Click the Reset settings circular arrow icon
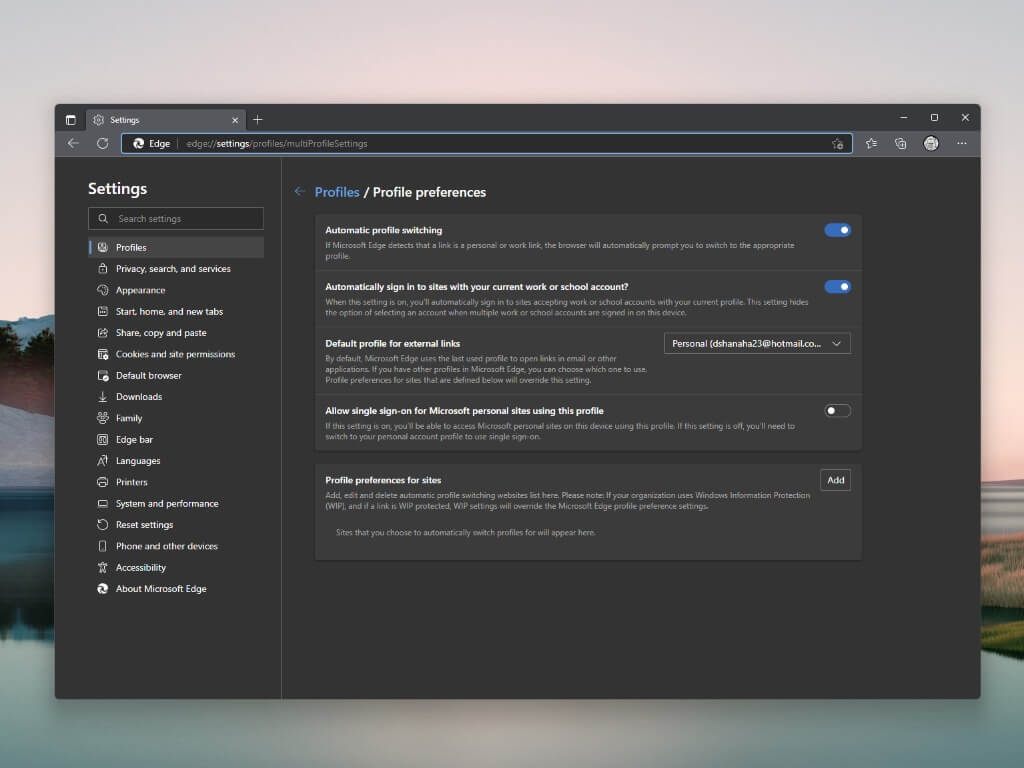Viewport: 1024px width, 768px height. coord(103,524)
